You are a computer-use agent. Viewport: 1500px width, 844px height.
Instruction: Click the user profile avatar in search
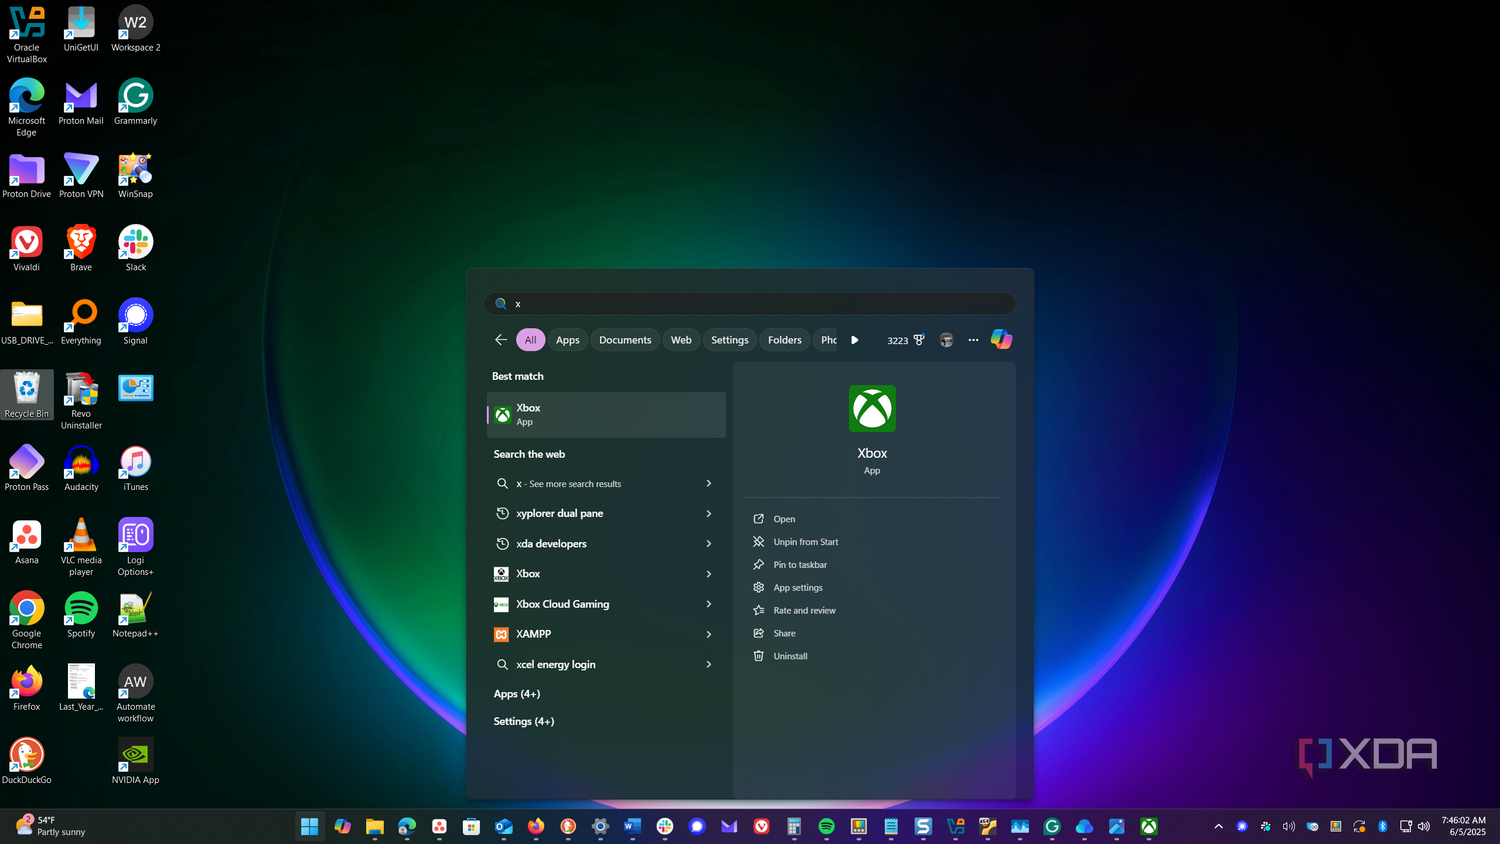(x=946, y=340)
